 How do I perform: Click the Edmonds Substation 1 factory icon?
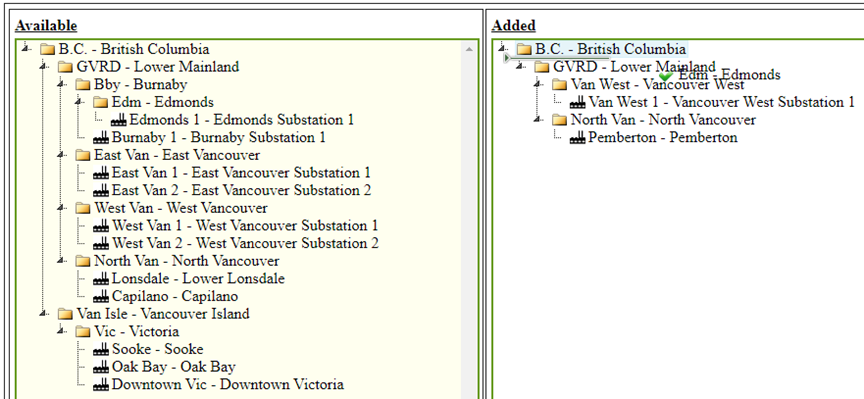[x=118, y=120]
